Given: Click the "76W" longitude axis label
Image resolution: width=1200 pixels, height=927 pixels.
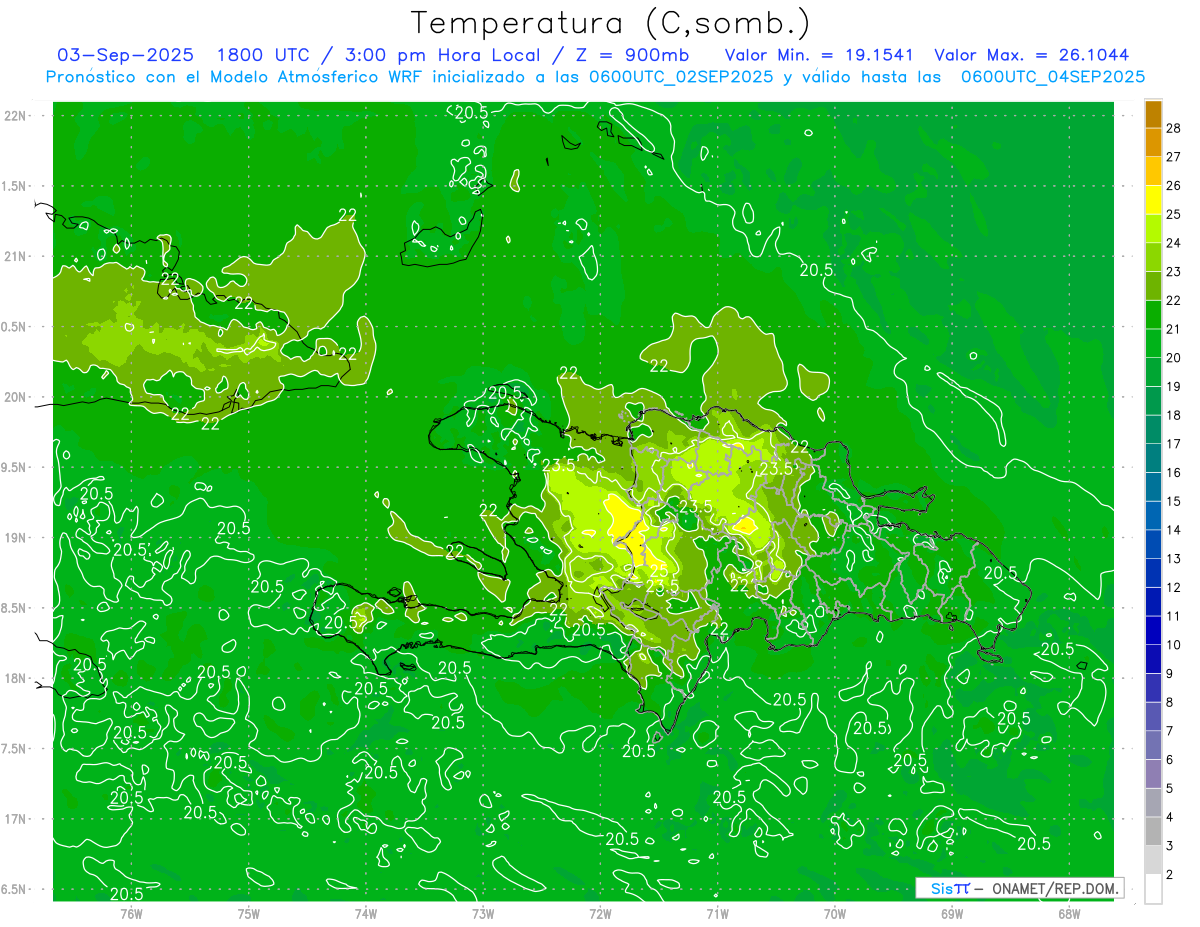Looking at the screenshot, I should tap(131, 913).
